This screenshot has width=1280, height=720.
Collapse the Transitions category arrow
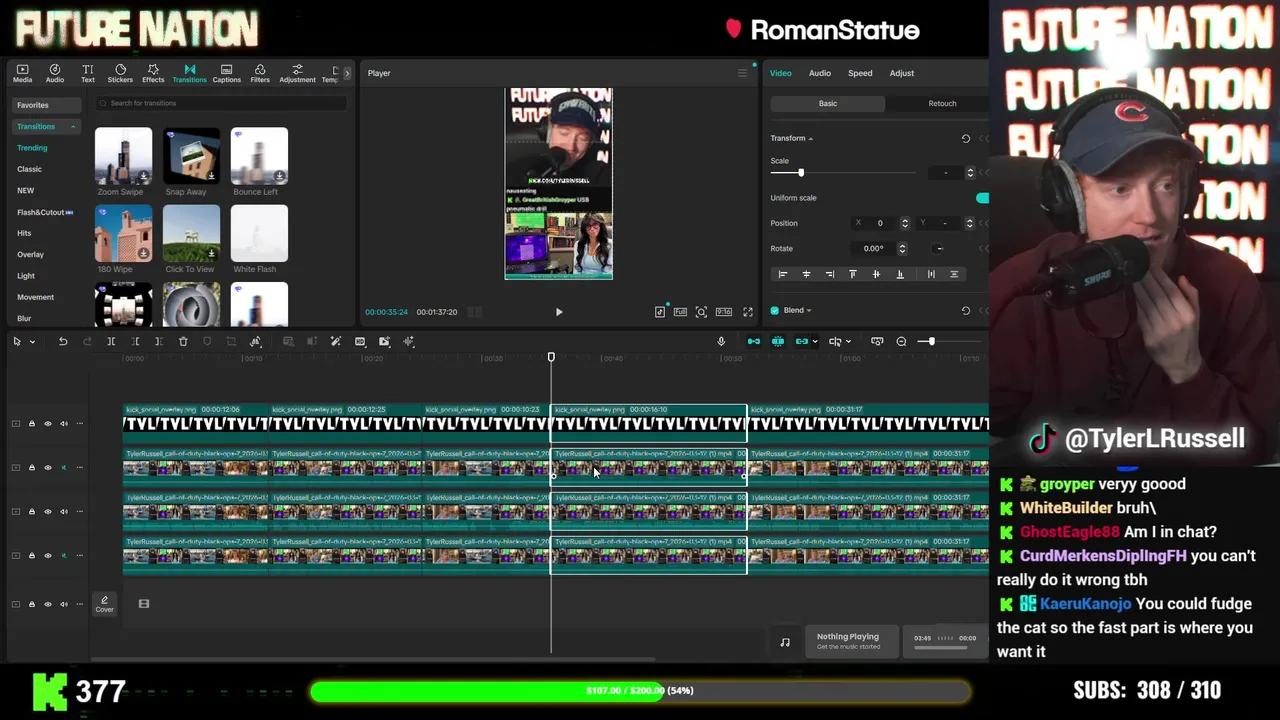pyautogui.click(x=72, y=127)
